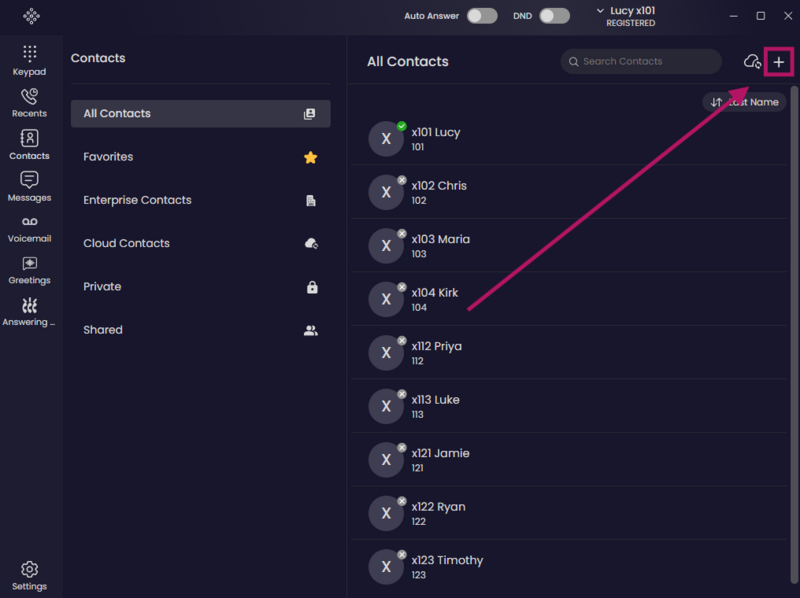Viewport: 800px width, 598px height.
Task: Open the Last Name sort dropdown
Action: (744, 102)
